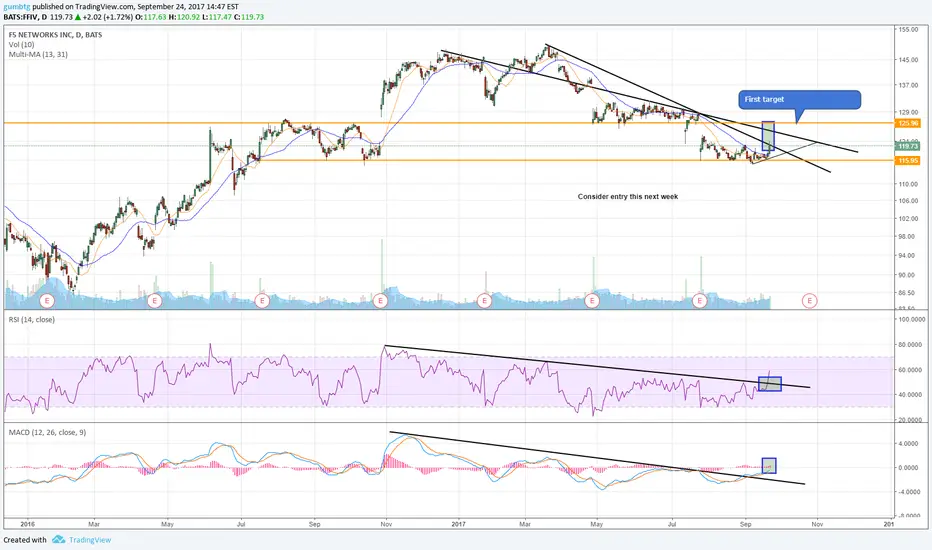Click the orange 125.96 price label
Image resolution: width=932 pixels, height=550 pixels.
pyautogui.click(x=908, y=123)
